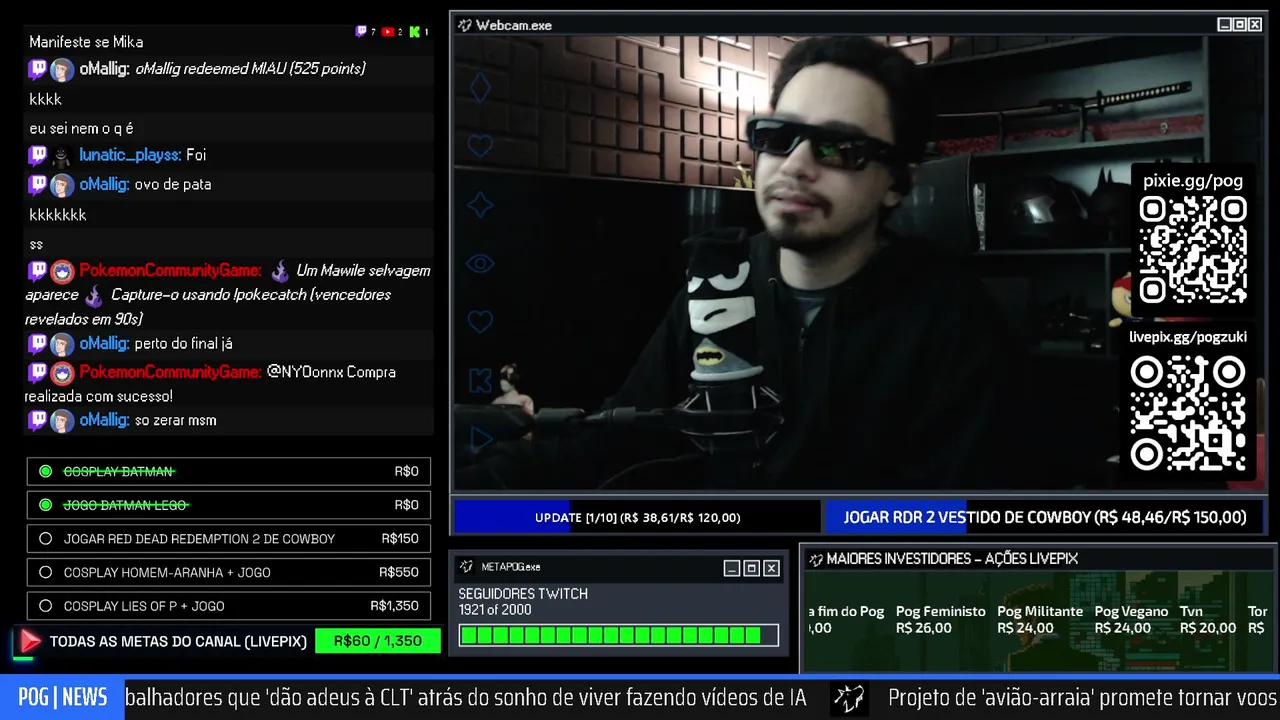
Task: Click the 'eu sei nem o q é' chat message
Action: click(81, 129)
